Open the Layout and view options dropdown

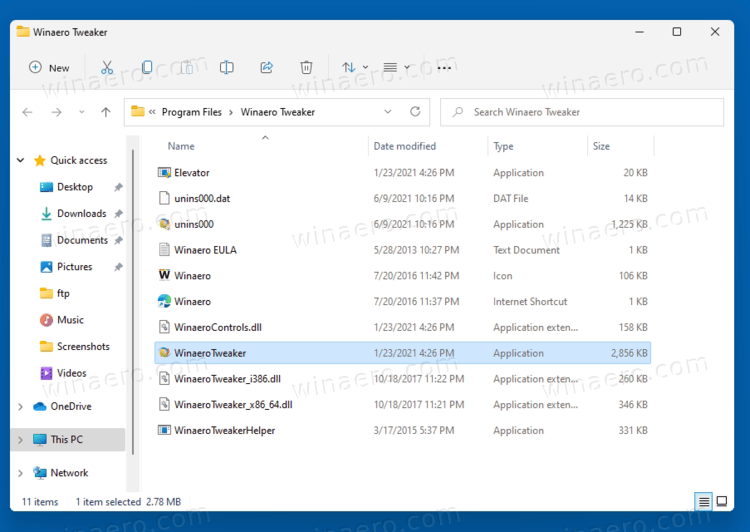coord(397,67)
